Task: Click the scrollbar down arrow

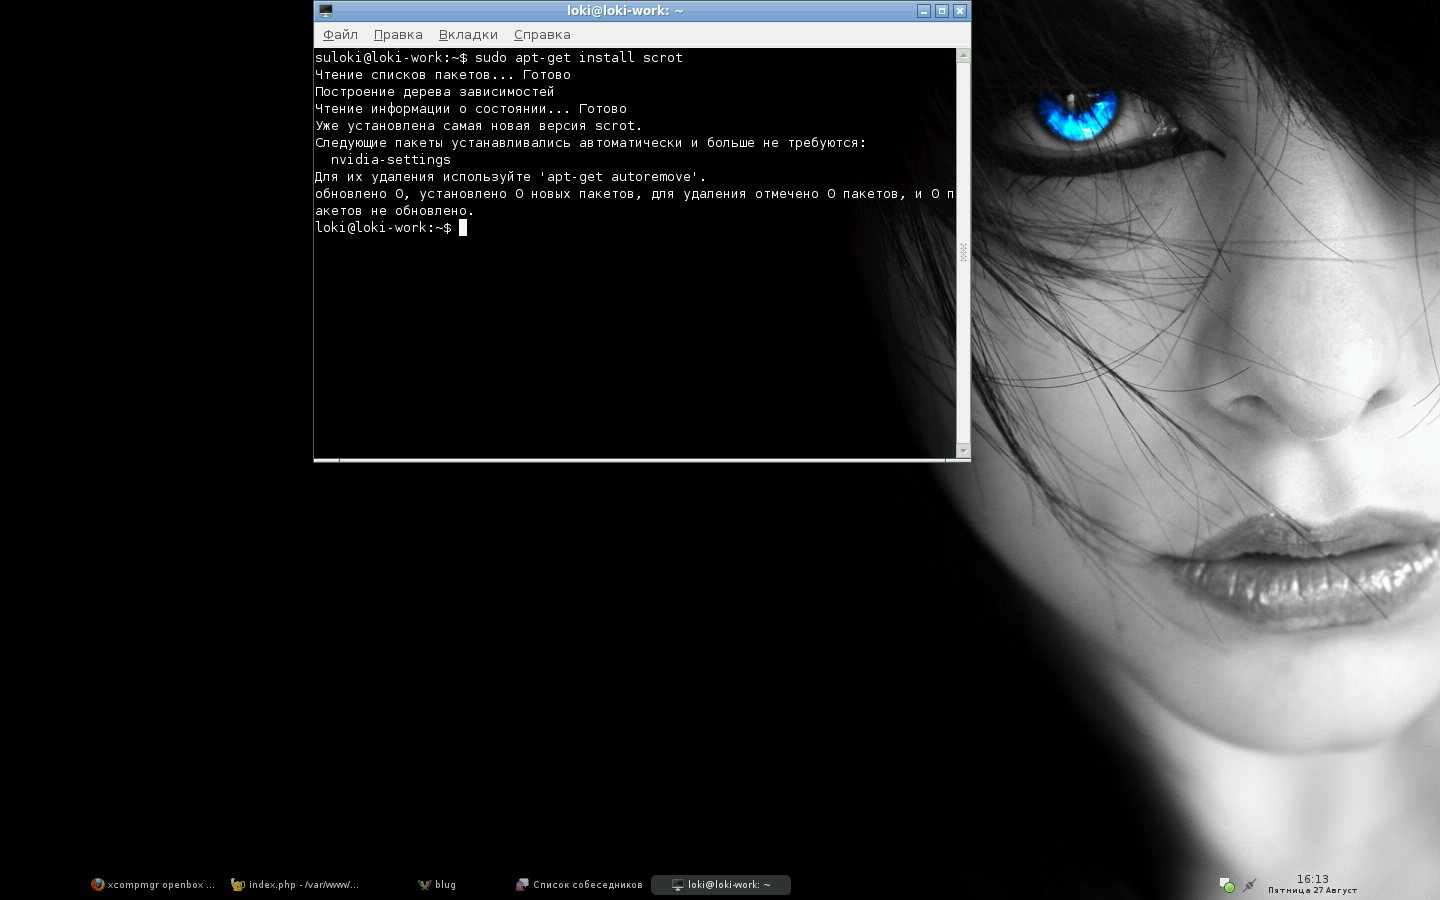Action: [x=962, y=449]
